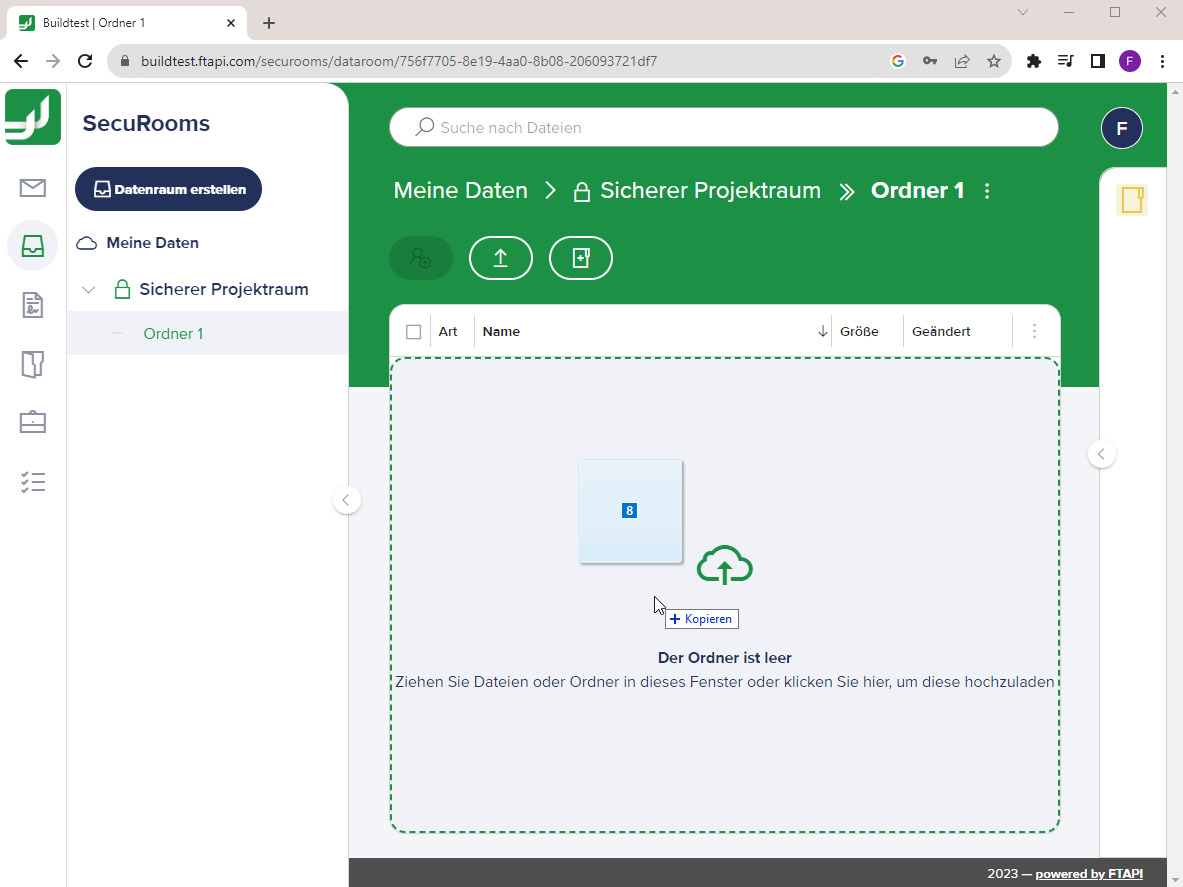1183x887 pixels.
Task: Open the document signature icon in sidebar
Action: click(32, 305)
